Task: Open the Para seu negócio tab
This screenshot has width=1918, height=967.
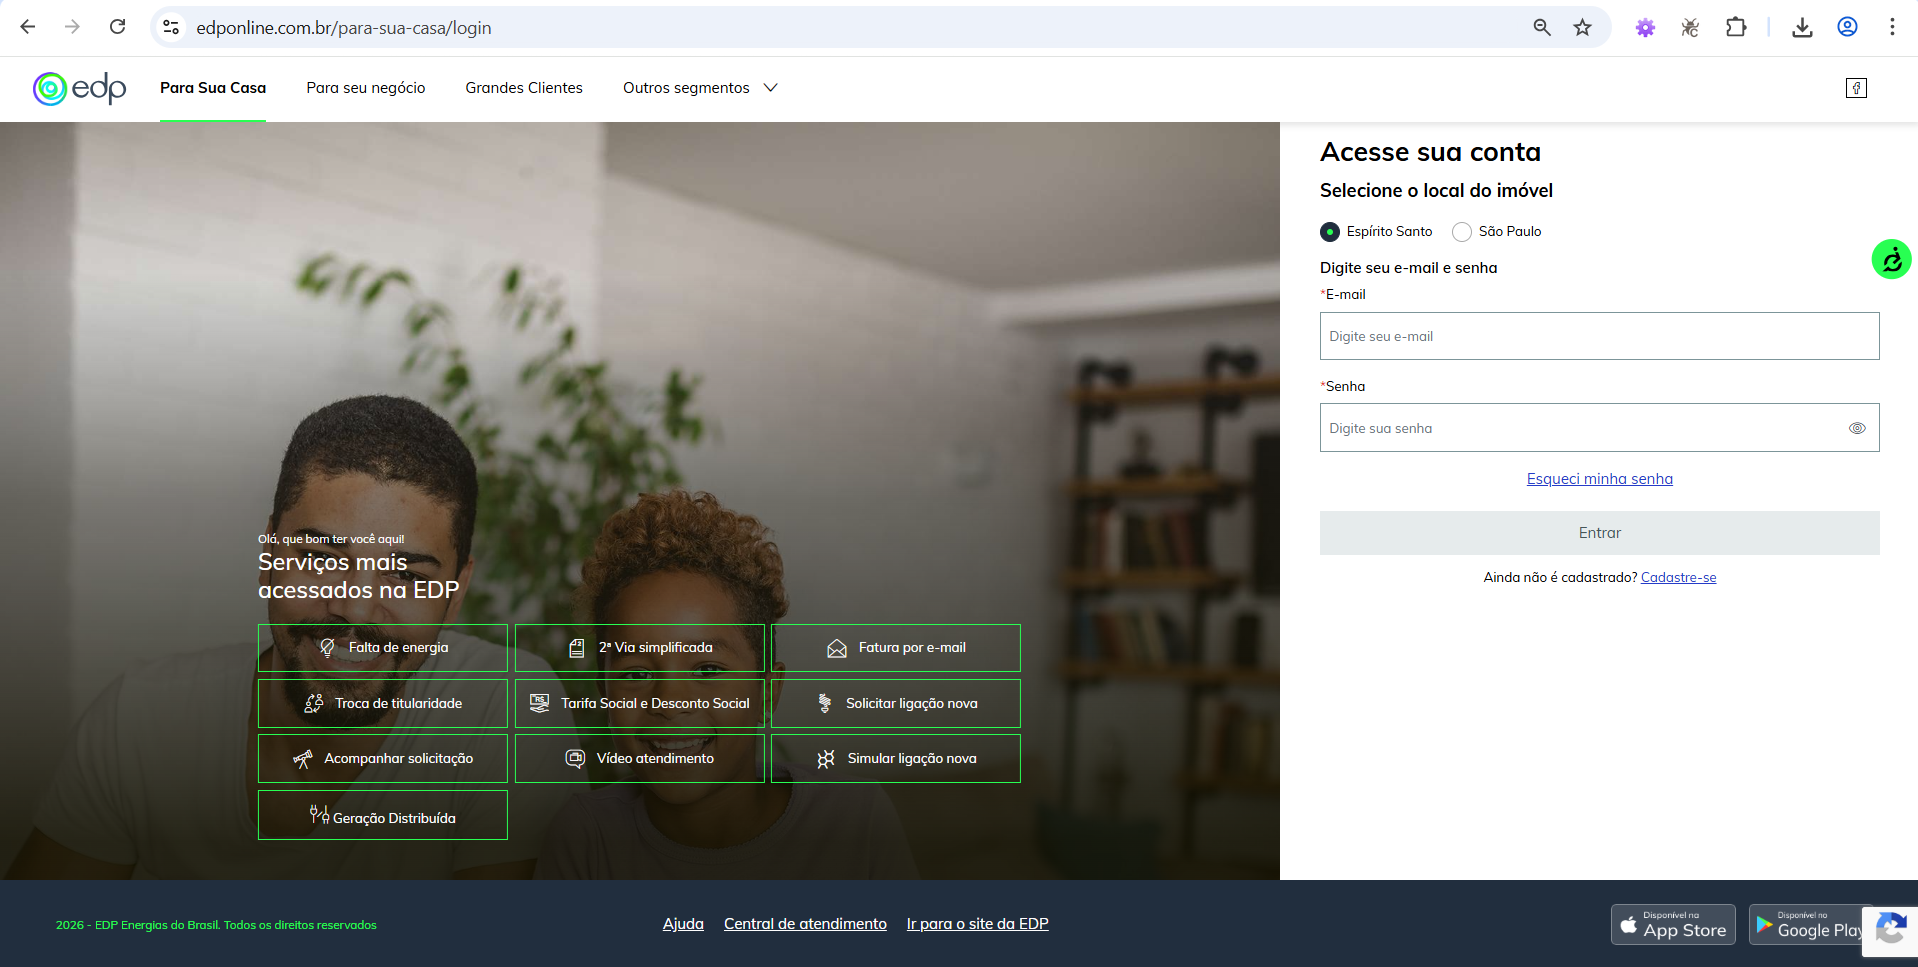Action: coord(365,88)
